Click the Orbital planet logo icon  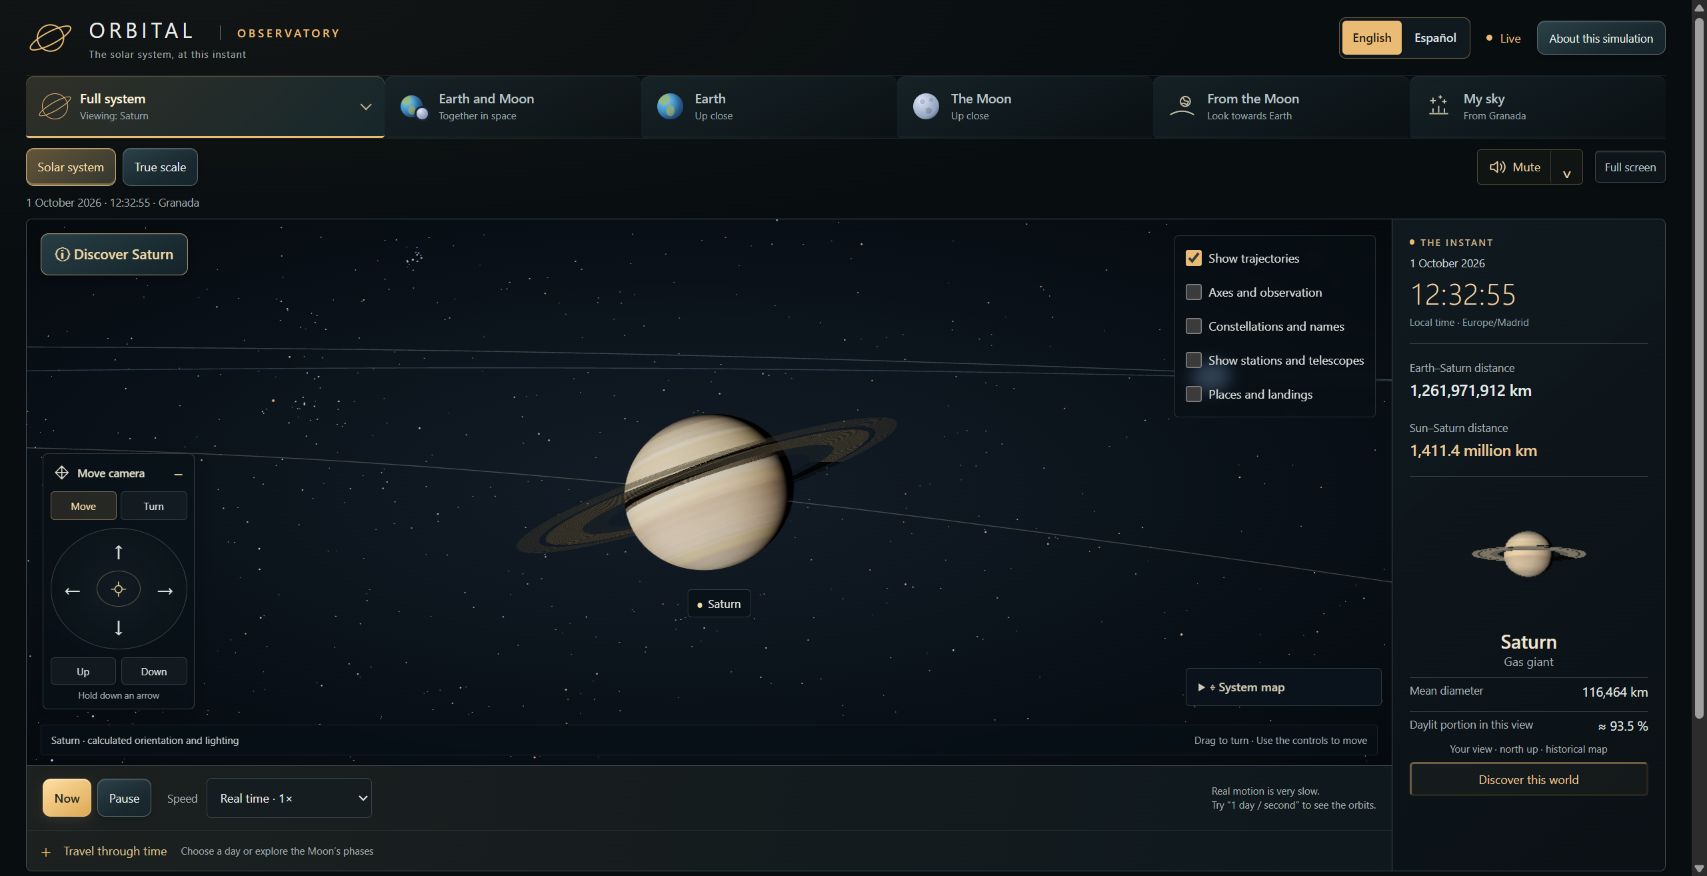click(50, 38)
